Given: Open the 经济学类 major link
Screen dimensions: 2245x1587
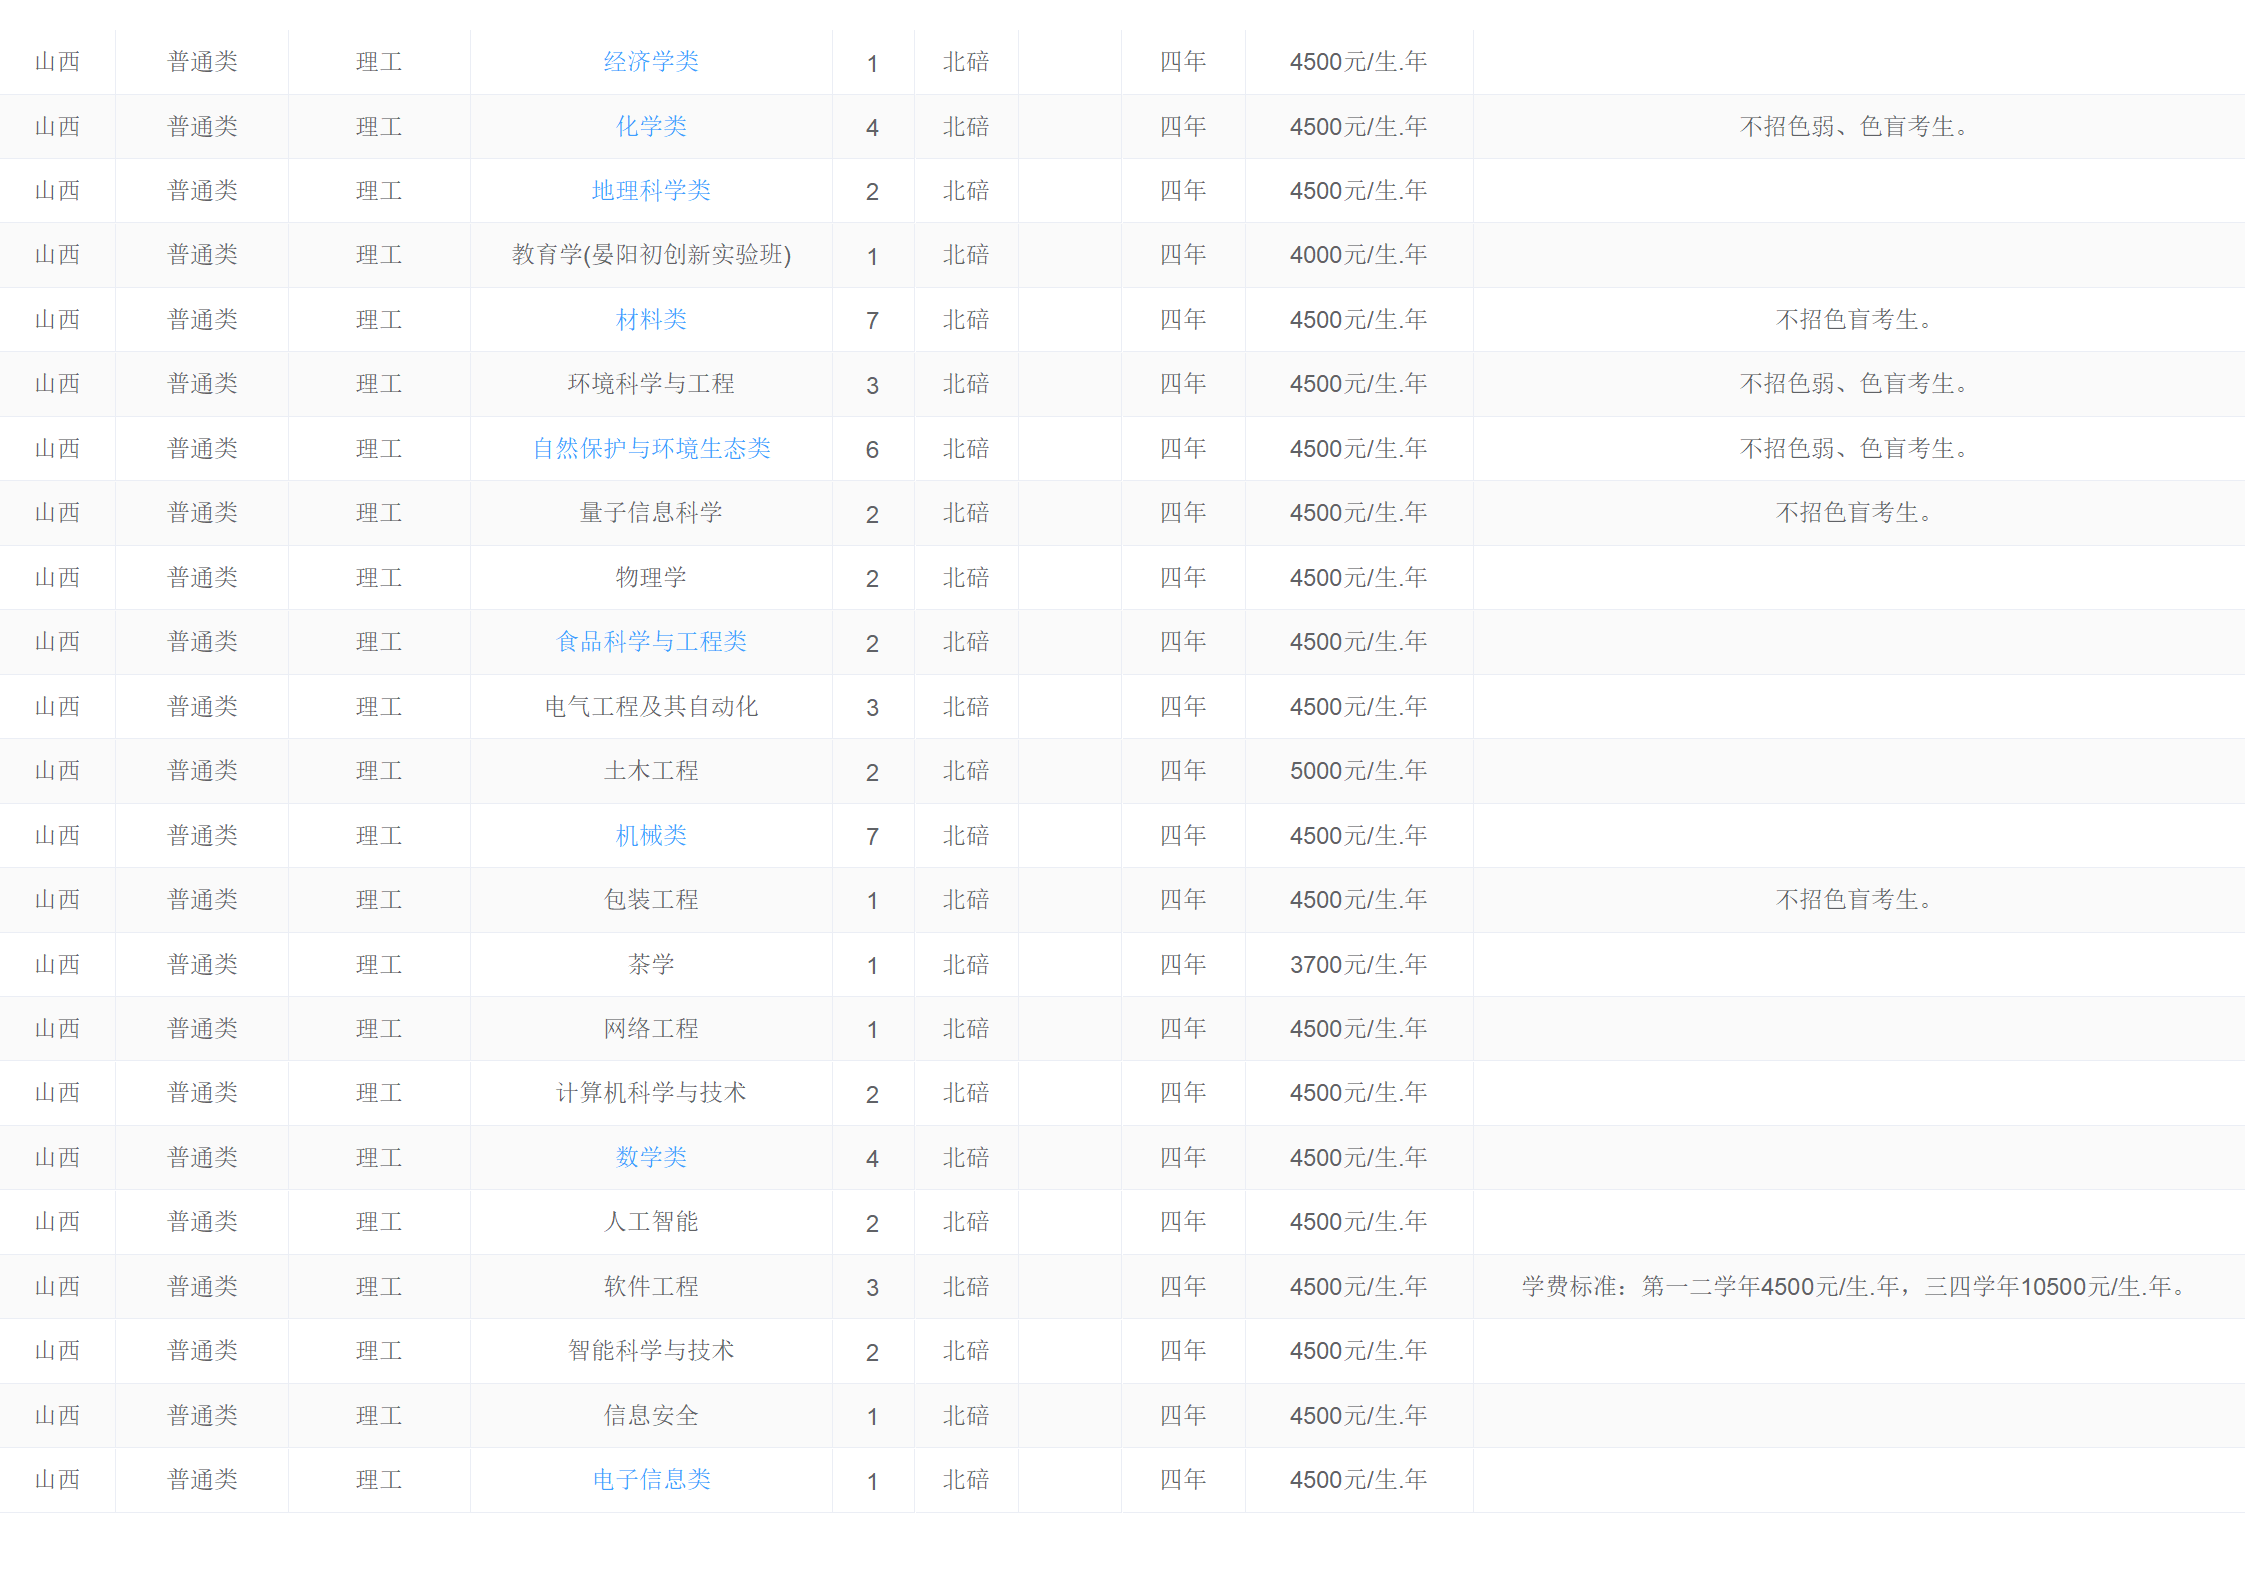Looking at the screenshot, I should tap(651, 62).
